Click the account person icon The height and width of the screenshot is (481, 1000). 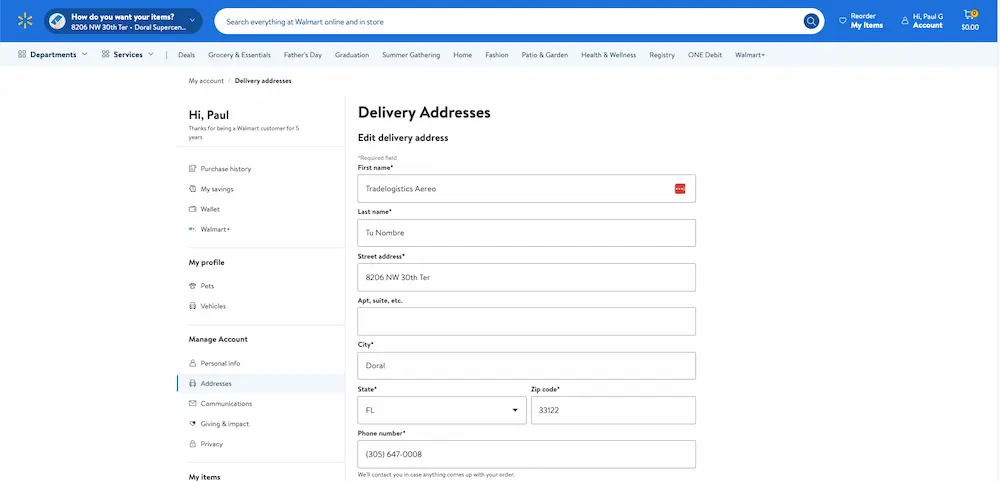point(904,21)
